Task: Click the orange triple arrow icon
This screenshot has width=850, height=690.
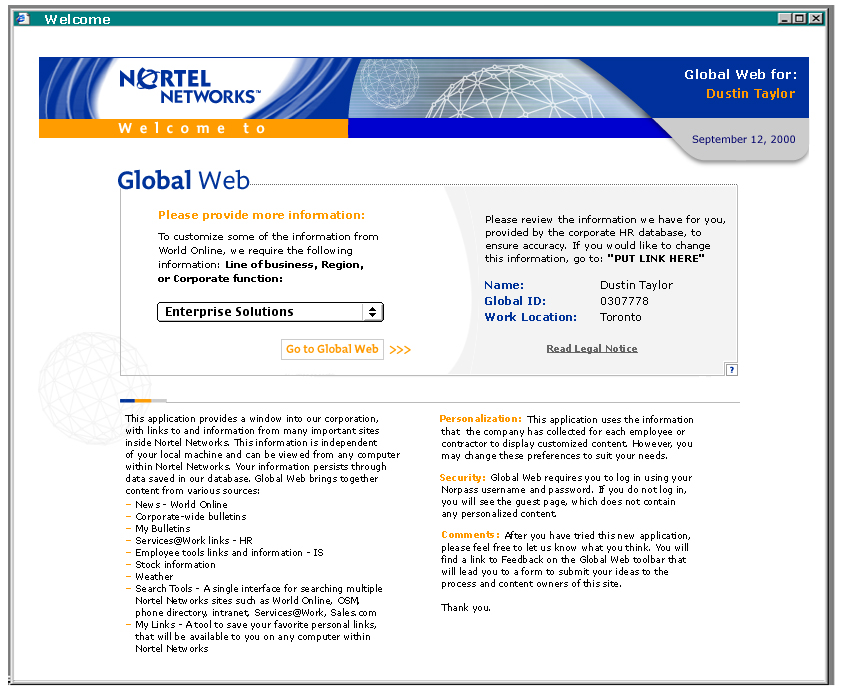Action: coord(400,350)
